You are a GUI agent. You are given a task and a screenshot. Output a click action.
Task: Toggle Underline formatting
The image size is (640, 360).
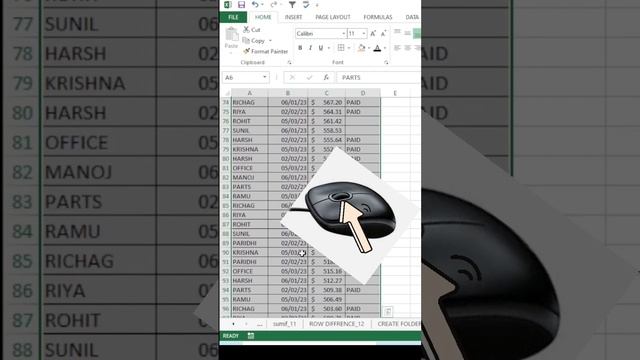tap(321, 48)
